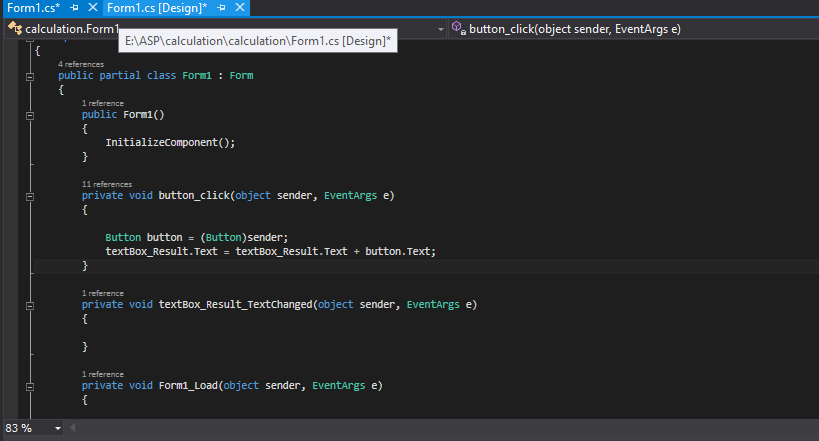Switch to the Form1.cs code tab
Viewport: 819px width, 441px height.
tap(33, 8)
